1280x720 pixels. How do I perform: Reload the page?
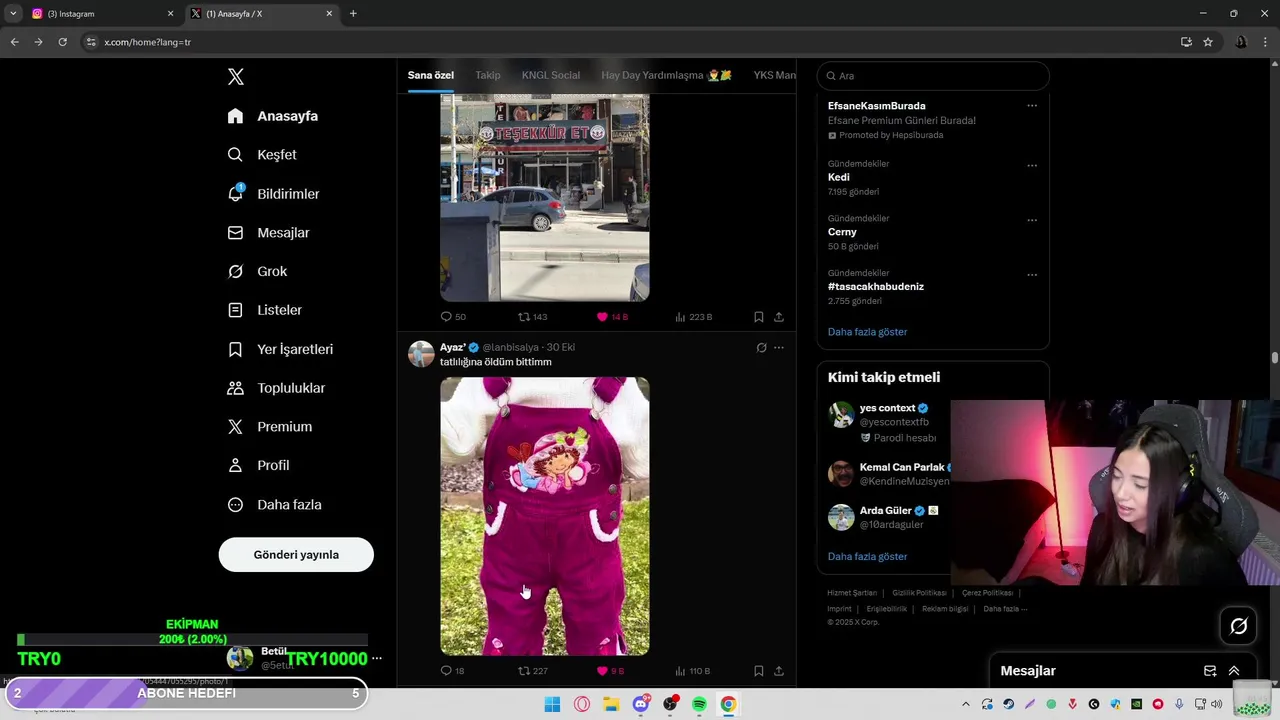click(62, 42)
